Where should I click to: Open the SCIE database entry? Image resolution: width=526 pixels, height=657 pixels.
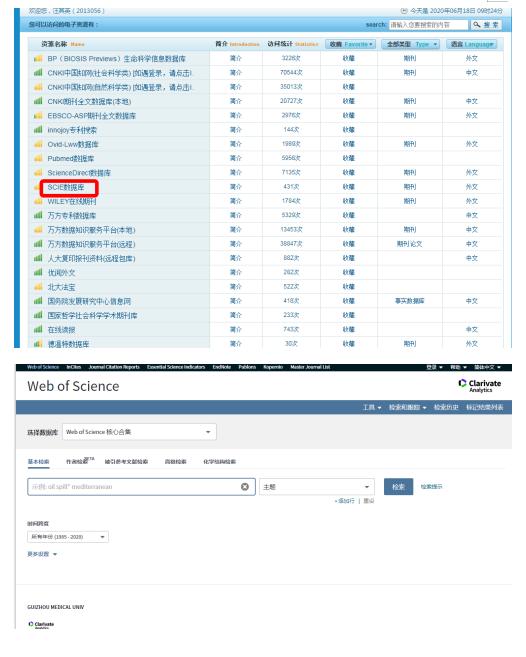click(x=66, y=187)
